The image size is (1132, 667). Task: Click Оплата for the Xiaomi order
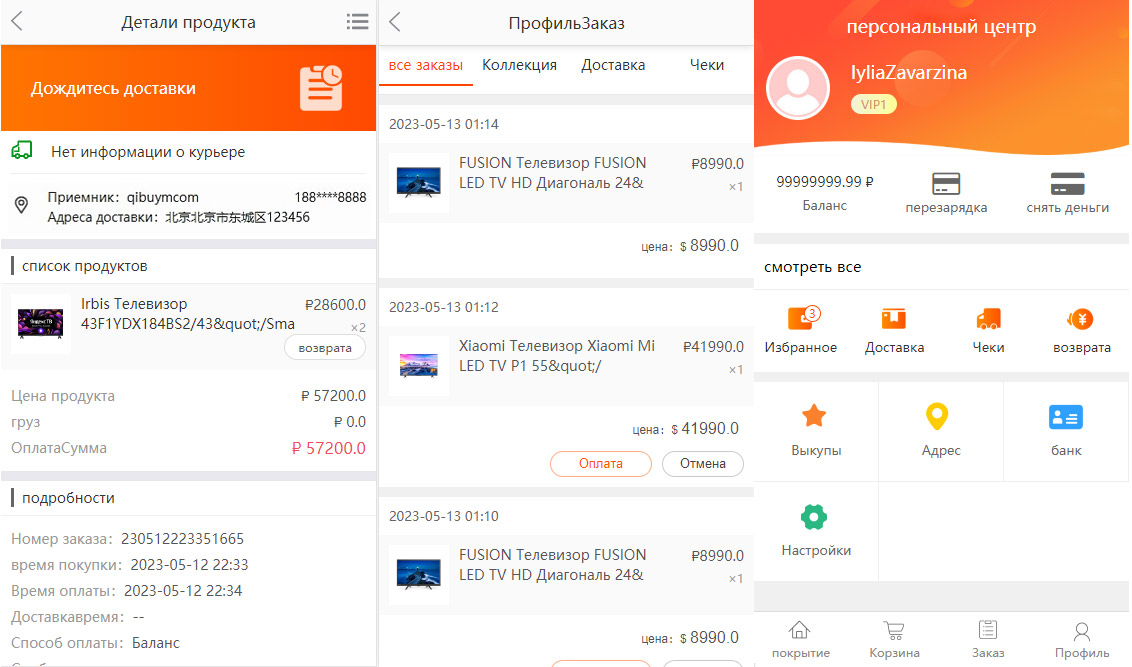[x=601, y=463]
